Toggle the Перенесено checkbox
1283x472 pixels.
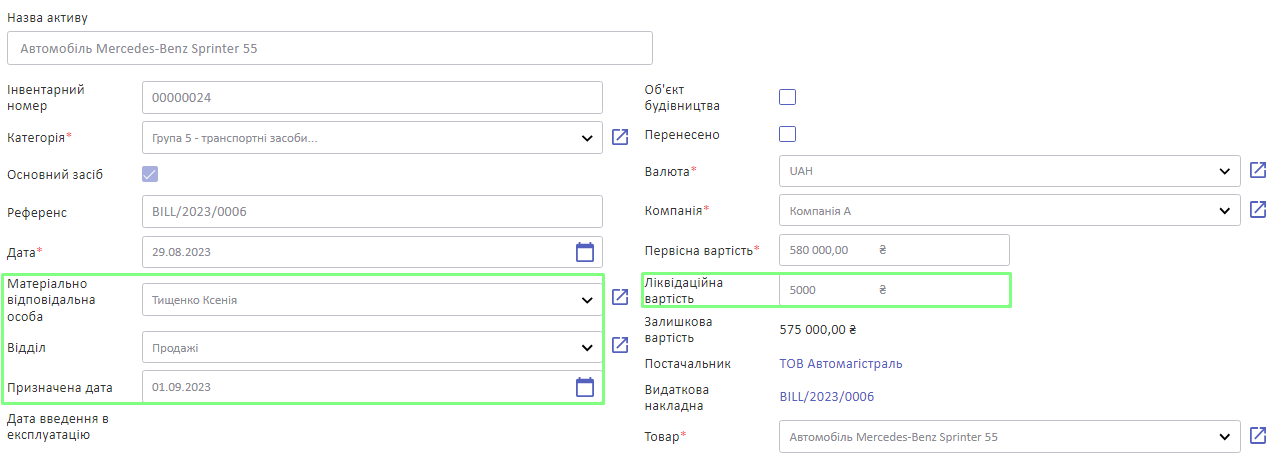(x=787, y=134)
